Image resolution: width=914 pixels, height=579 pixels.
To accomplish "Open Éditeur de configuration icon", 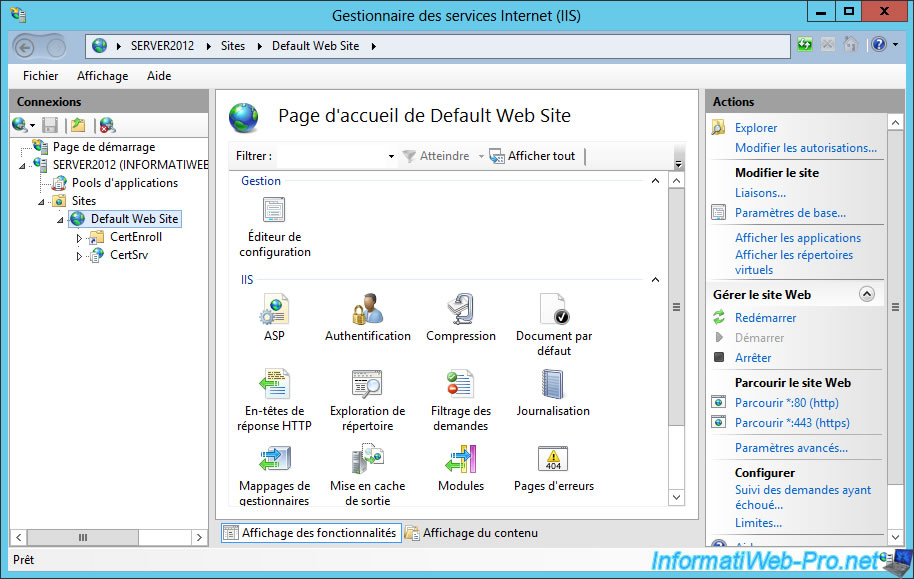I will point(274,211).
